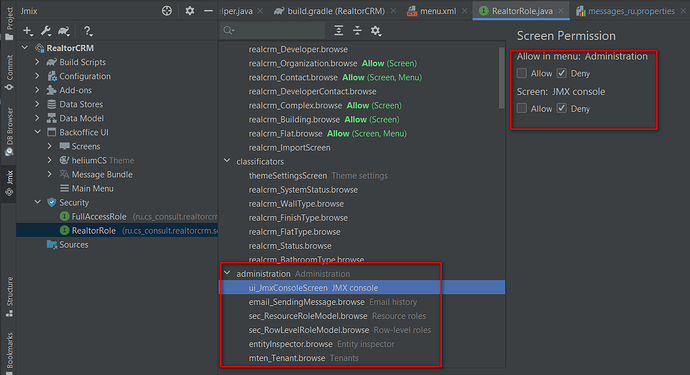Screen dimensions: 690x375
Task: Uncheck Deny for 'Allow in menu: Administration'
Action: (x=562, y=73)
